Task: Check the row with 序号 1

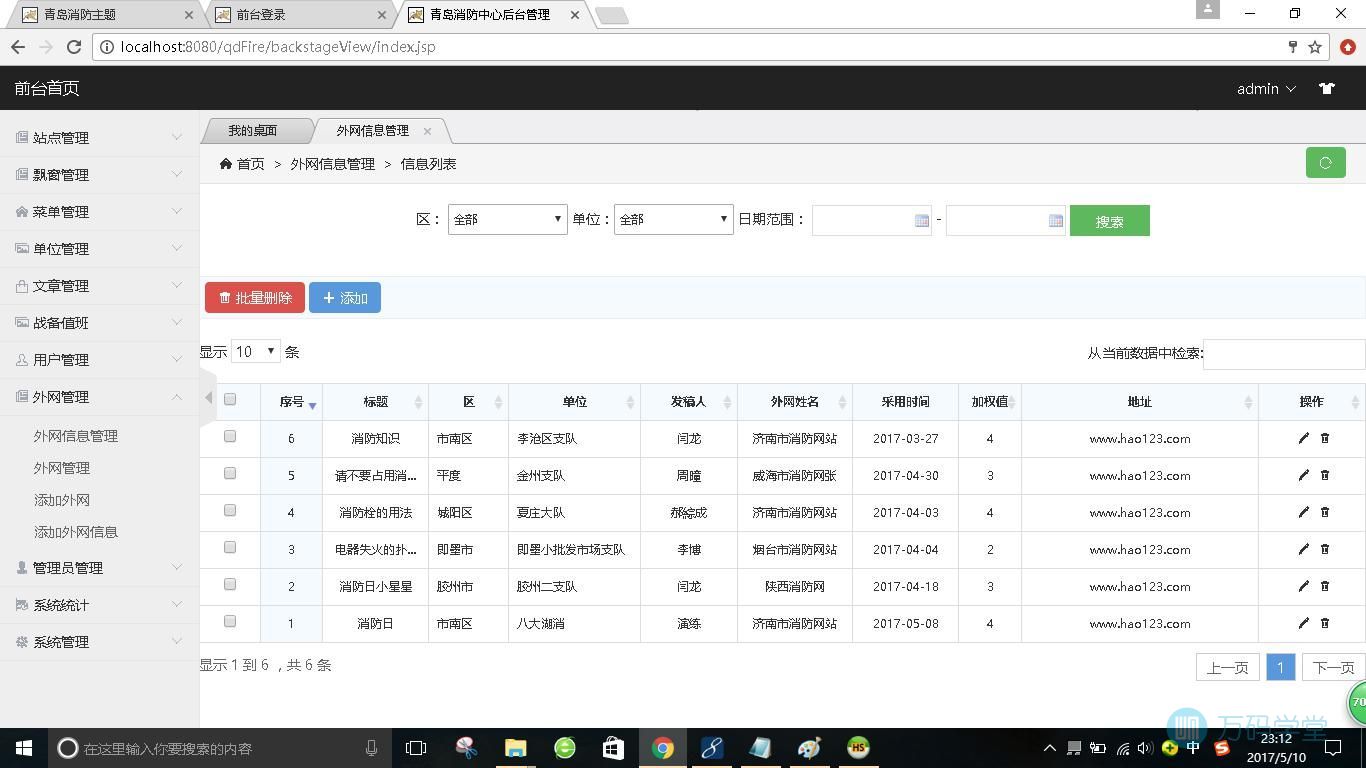Action: coord(230,621)
